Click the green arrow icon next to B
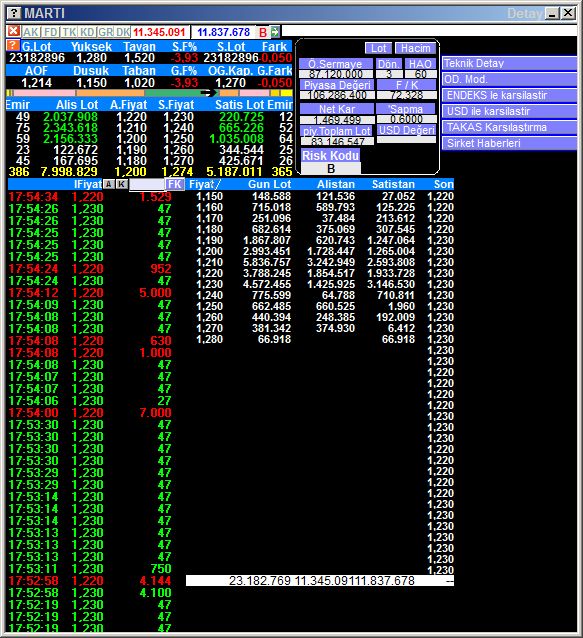The width and height of the screenshot is (583, 638). click(275, 32)
